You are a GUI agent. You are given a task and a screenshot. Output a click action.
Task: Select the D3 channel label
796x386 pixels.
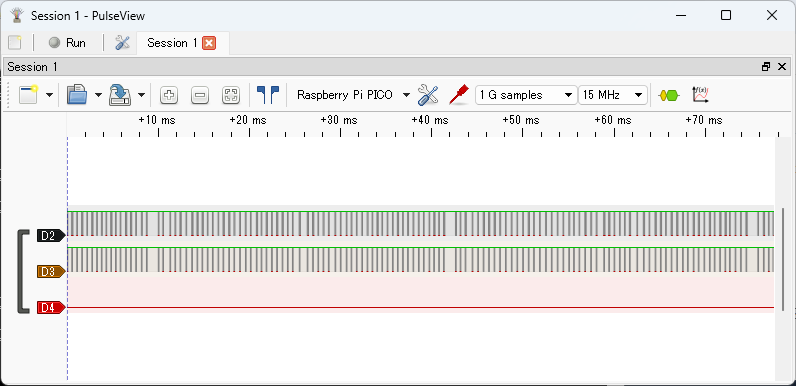pyautogui.click(x=51, y=272)
